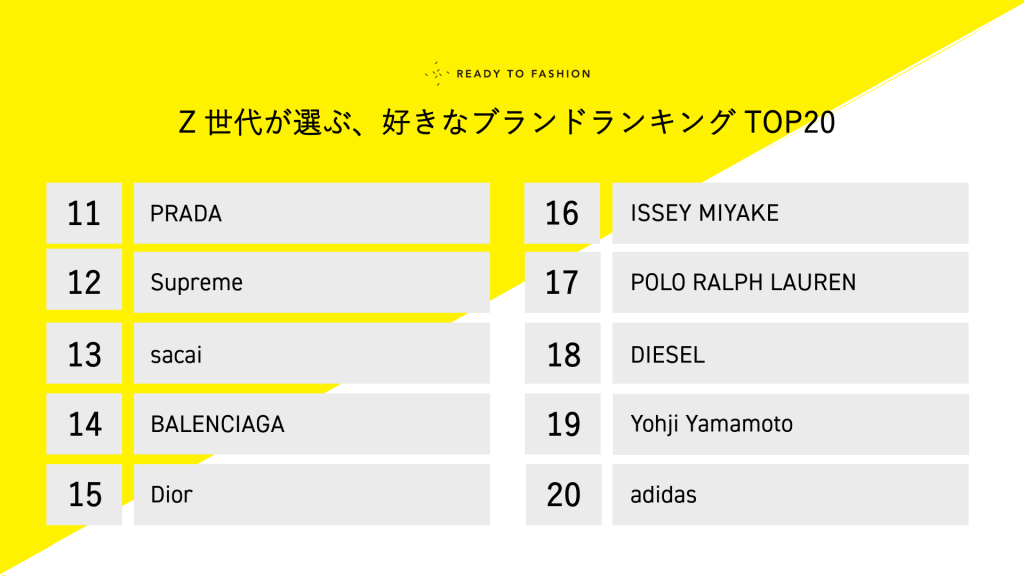This screenshot has width=1024, height=576.
Task: Click the rank number 11 box
Action: click(x=84, y=213)
